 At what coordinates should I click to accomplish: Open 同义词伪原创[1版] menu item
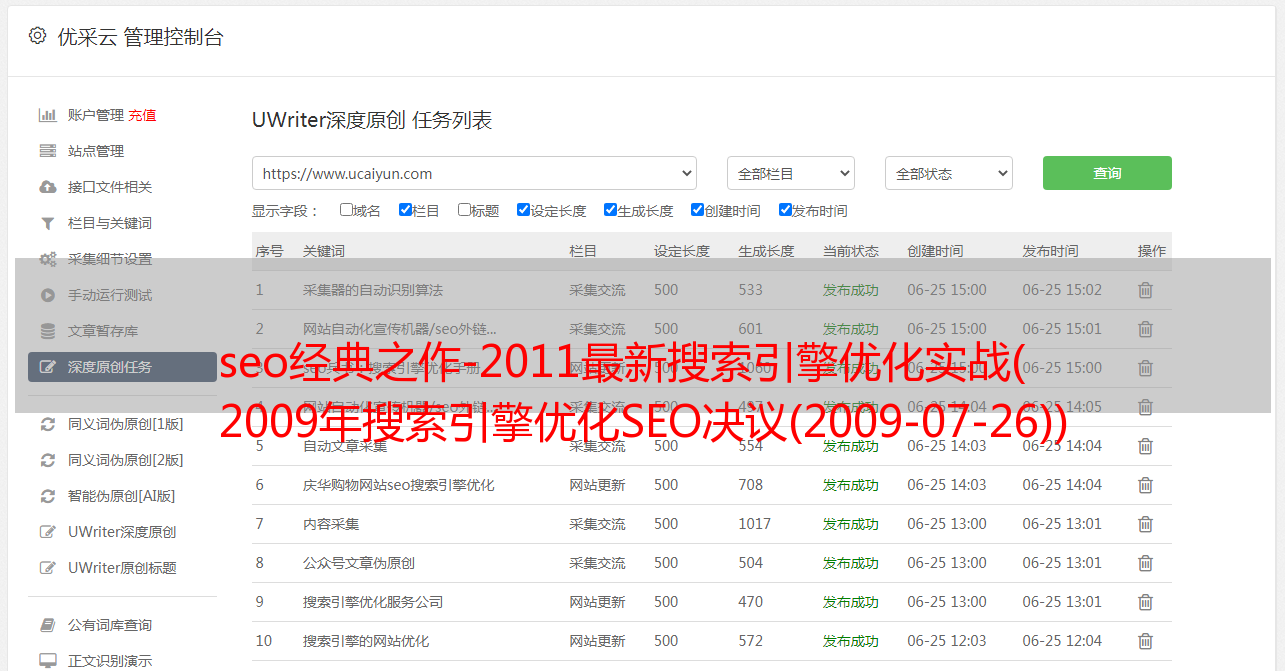coord(125,424)
